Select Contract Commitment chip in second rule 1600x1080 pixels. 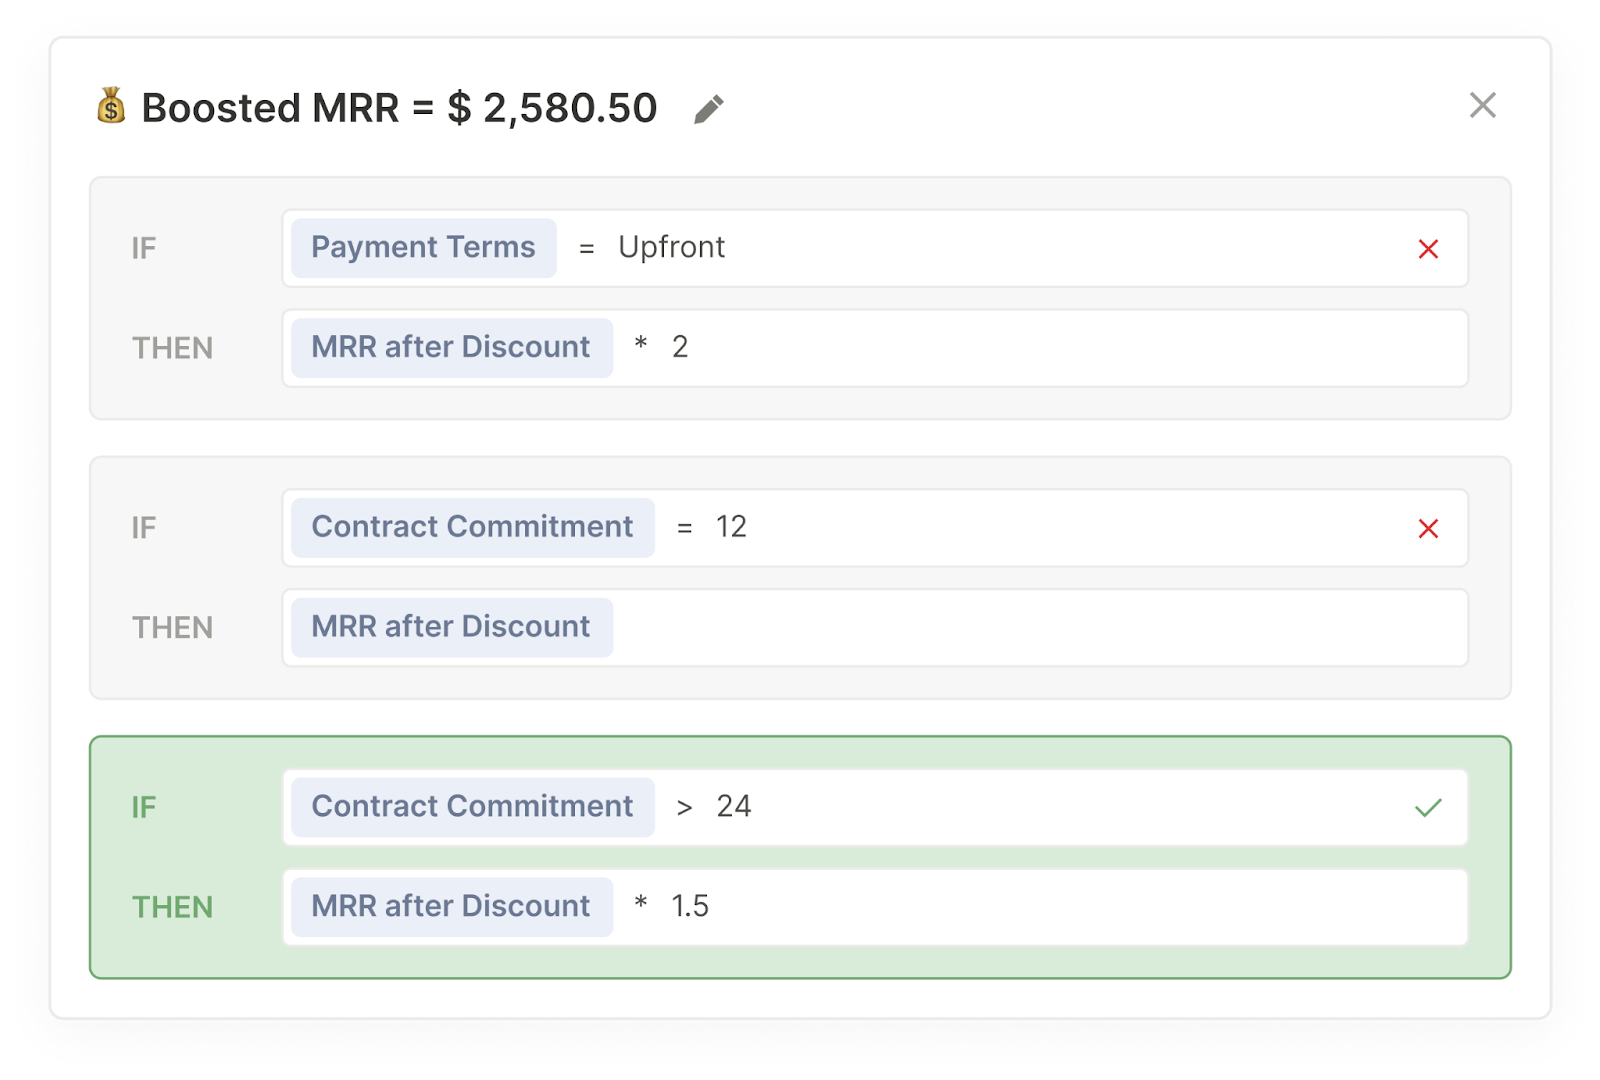(x=473, y=528)
